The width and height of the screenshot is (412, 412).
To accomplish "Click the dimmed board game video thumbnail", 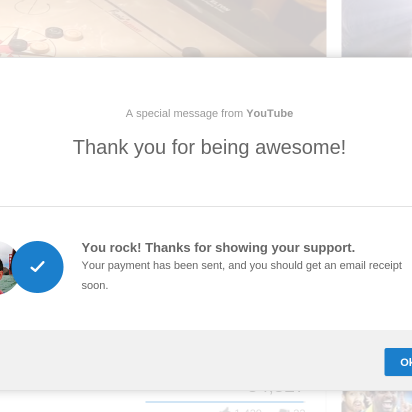I will (163, 28).
